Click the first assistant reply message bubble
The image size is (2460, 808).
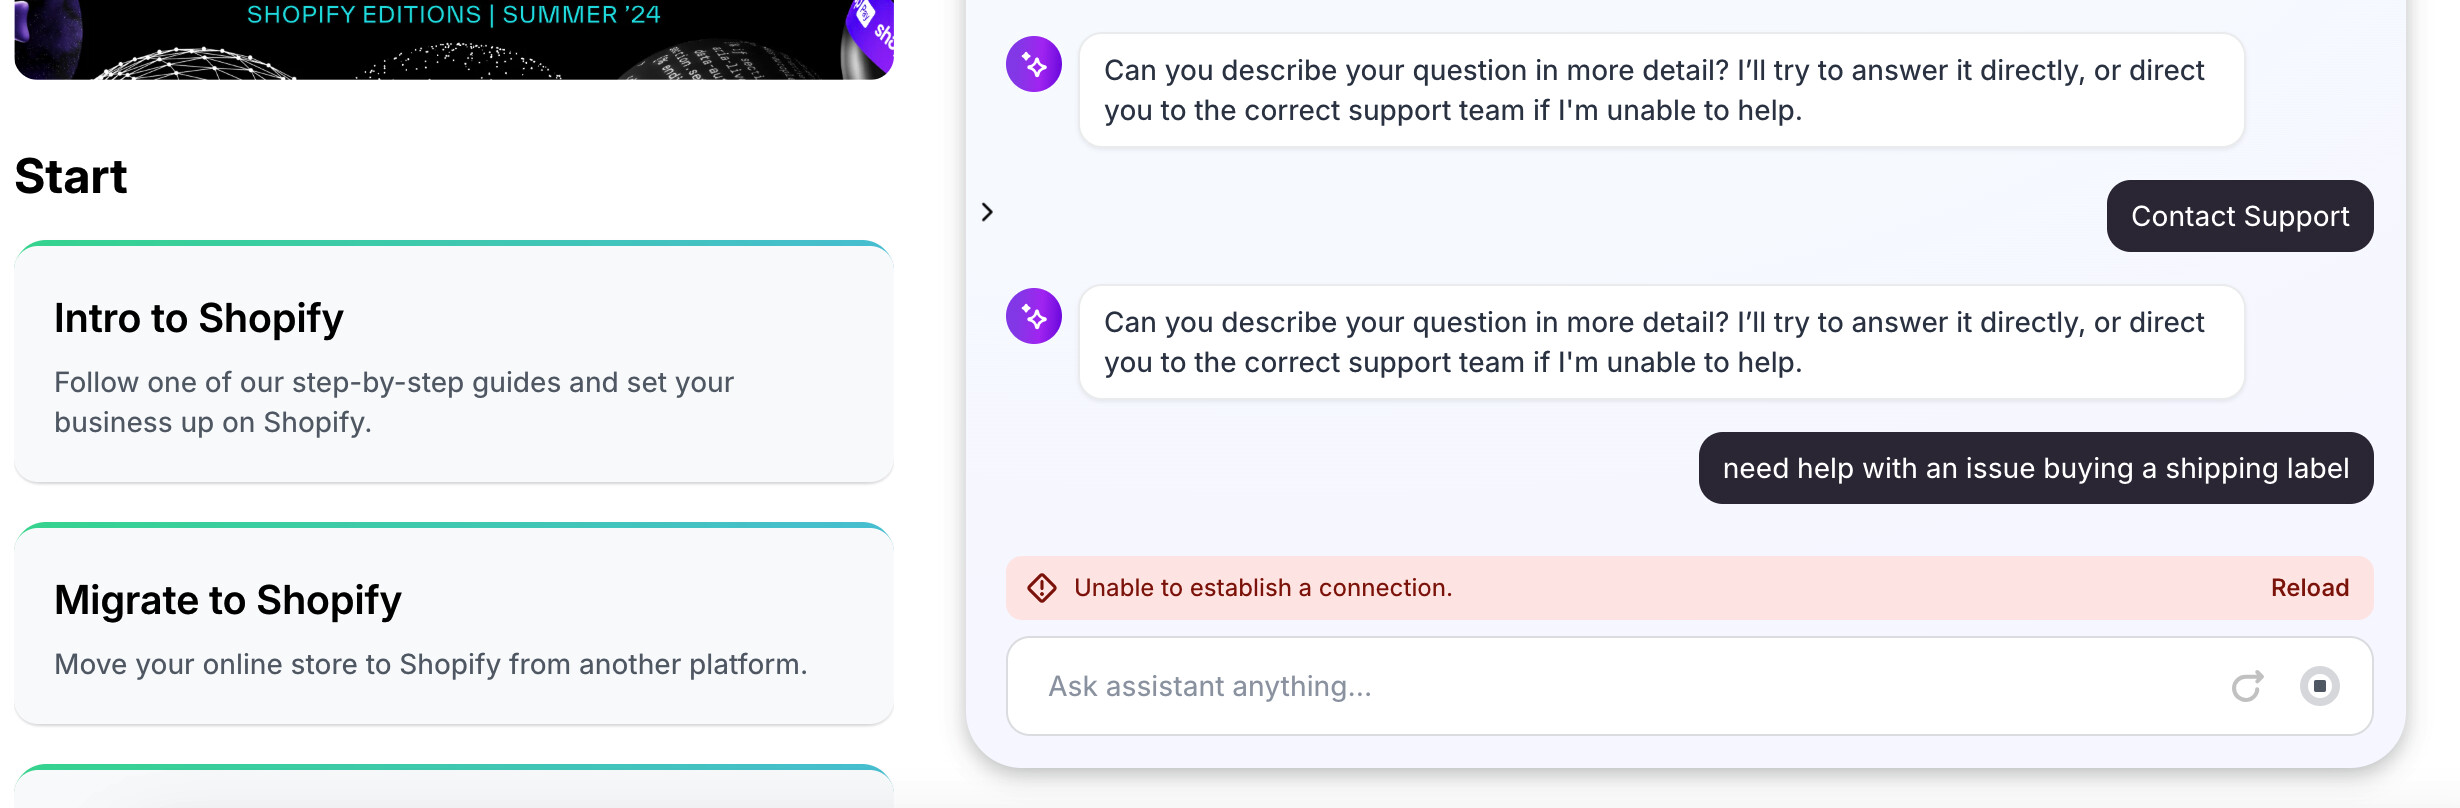[1660, 90]
